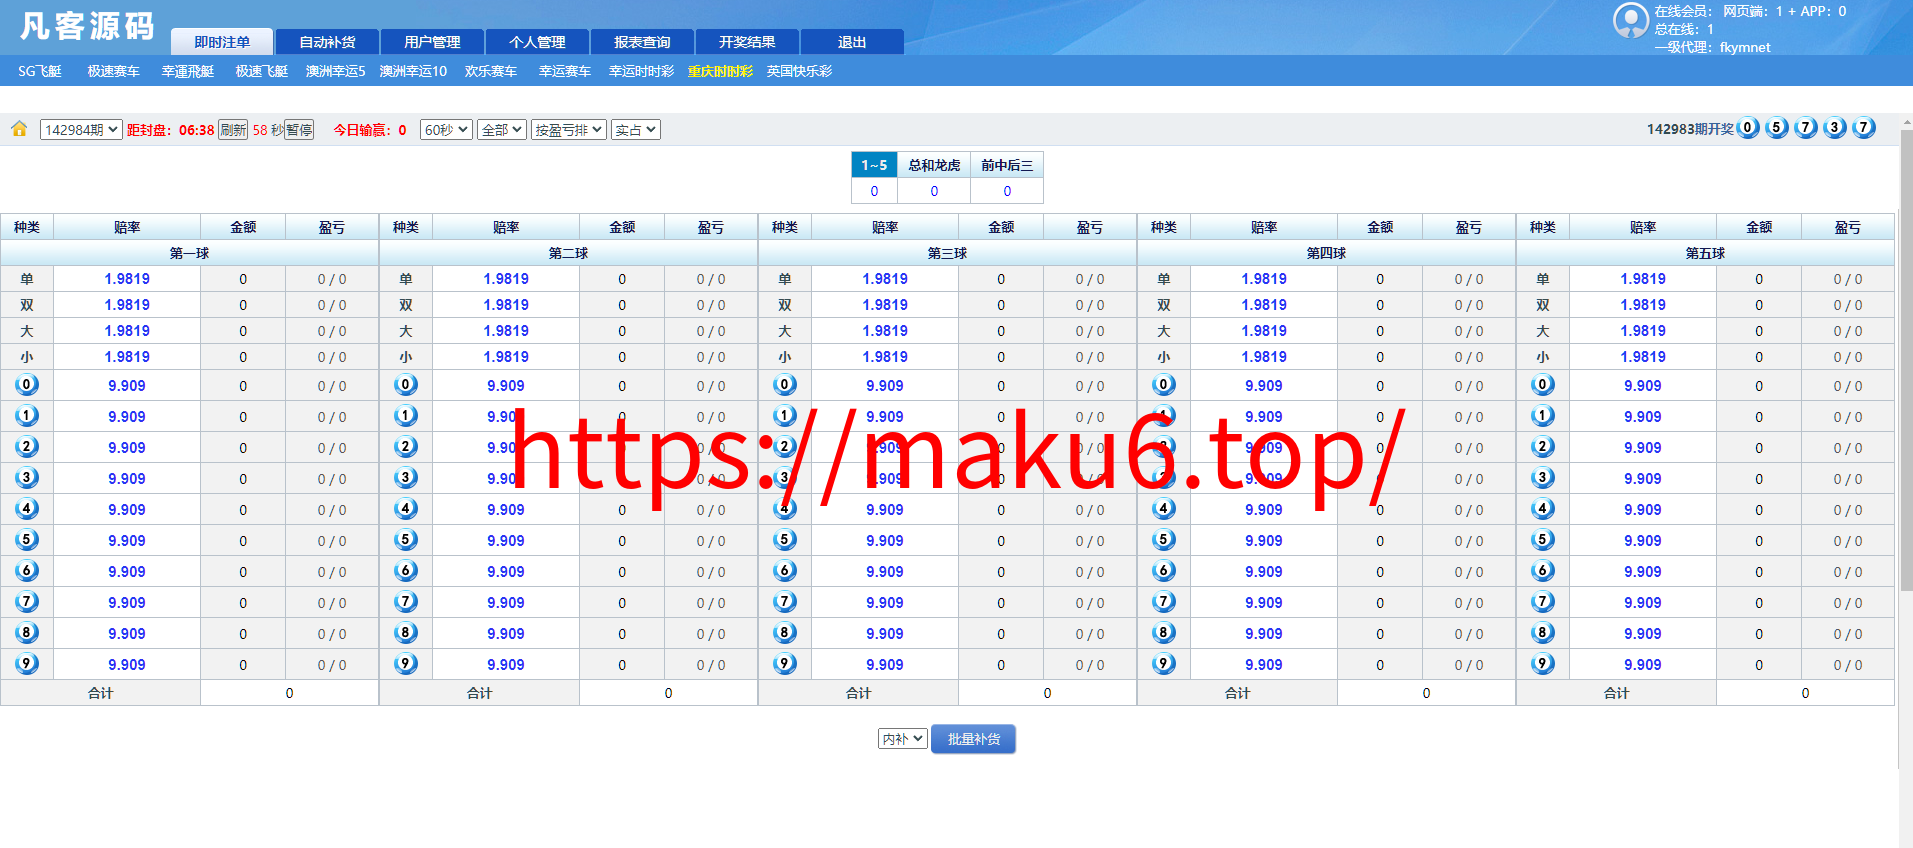Pick ball 7 in the 第二球 table
The width and height of the screenshot is (1913, 848).
tap(406, 602)
